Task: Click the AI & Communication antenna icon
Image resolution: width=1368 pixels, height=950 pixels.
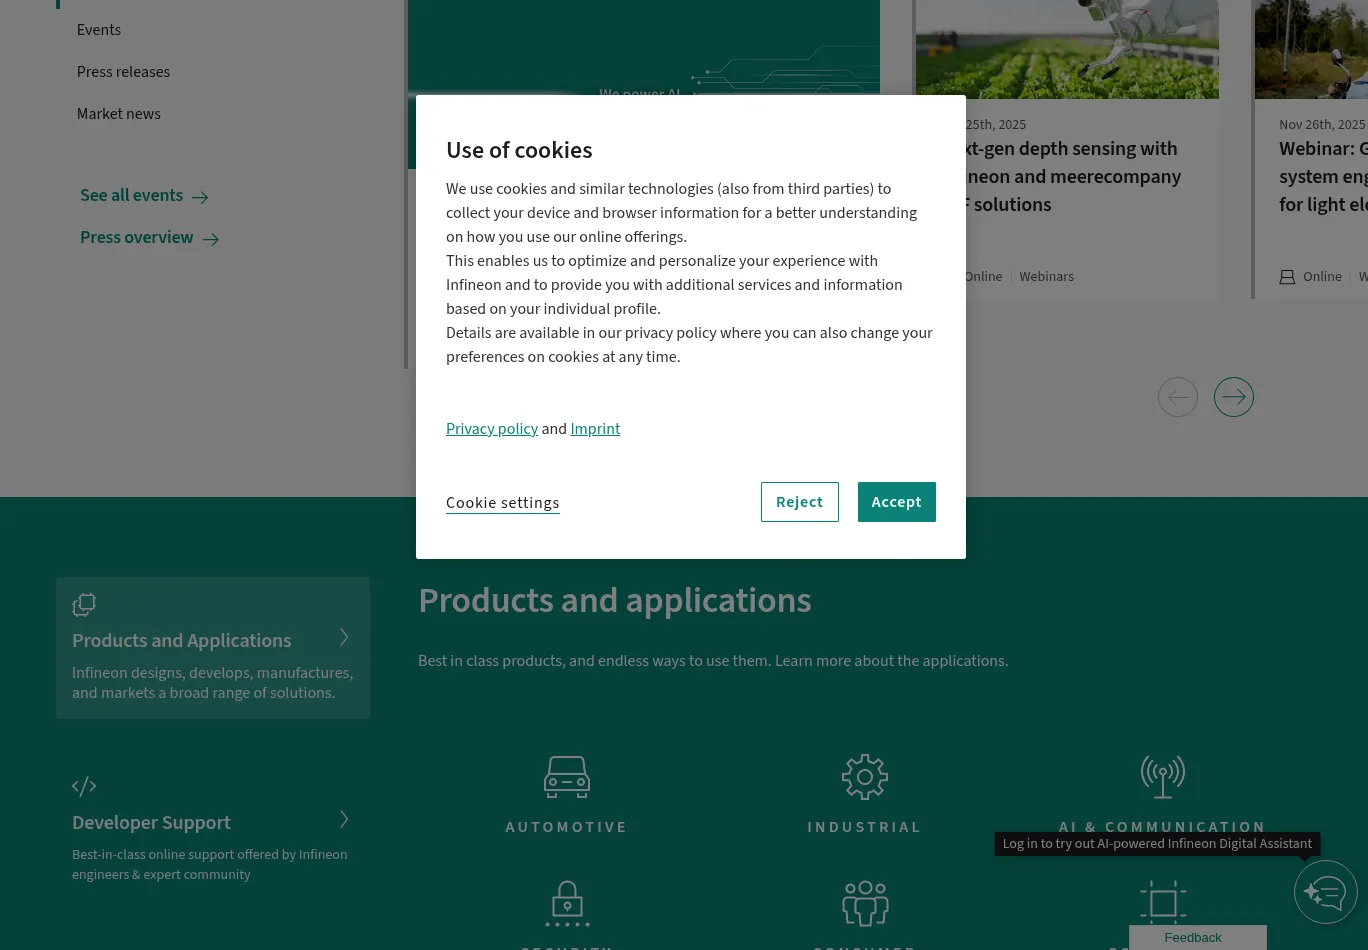Action: [x=1162, y=777]
